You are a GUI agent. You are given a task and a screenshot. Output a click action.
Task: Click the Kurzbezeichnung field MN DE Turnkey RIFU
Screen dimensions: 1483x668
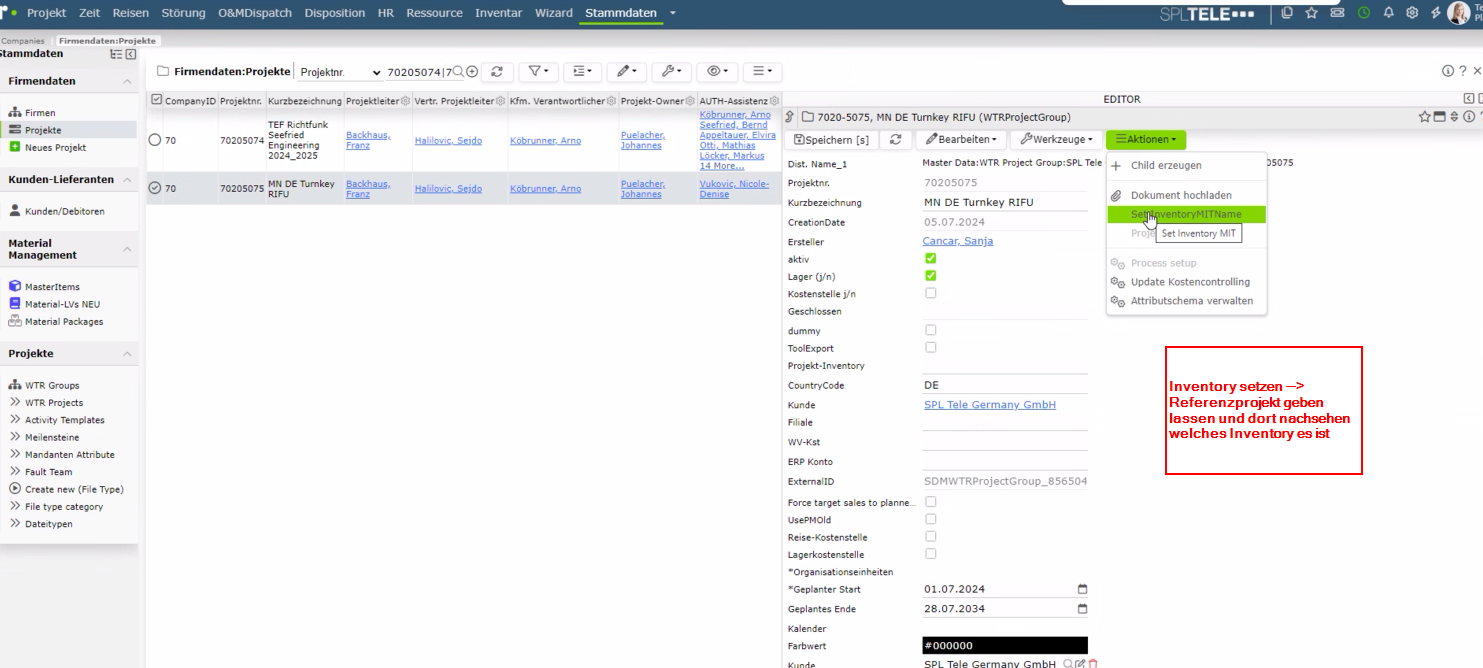click(1005, 203)
